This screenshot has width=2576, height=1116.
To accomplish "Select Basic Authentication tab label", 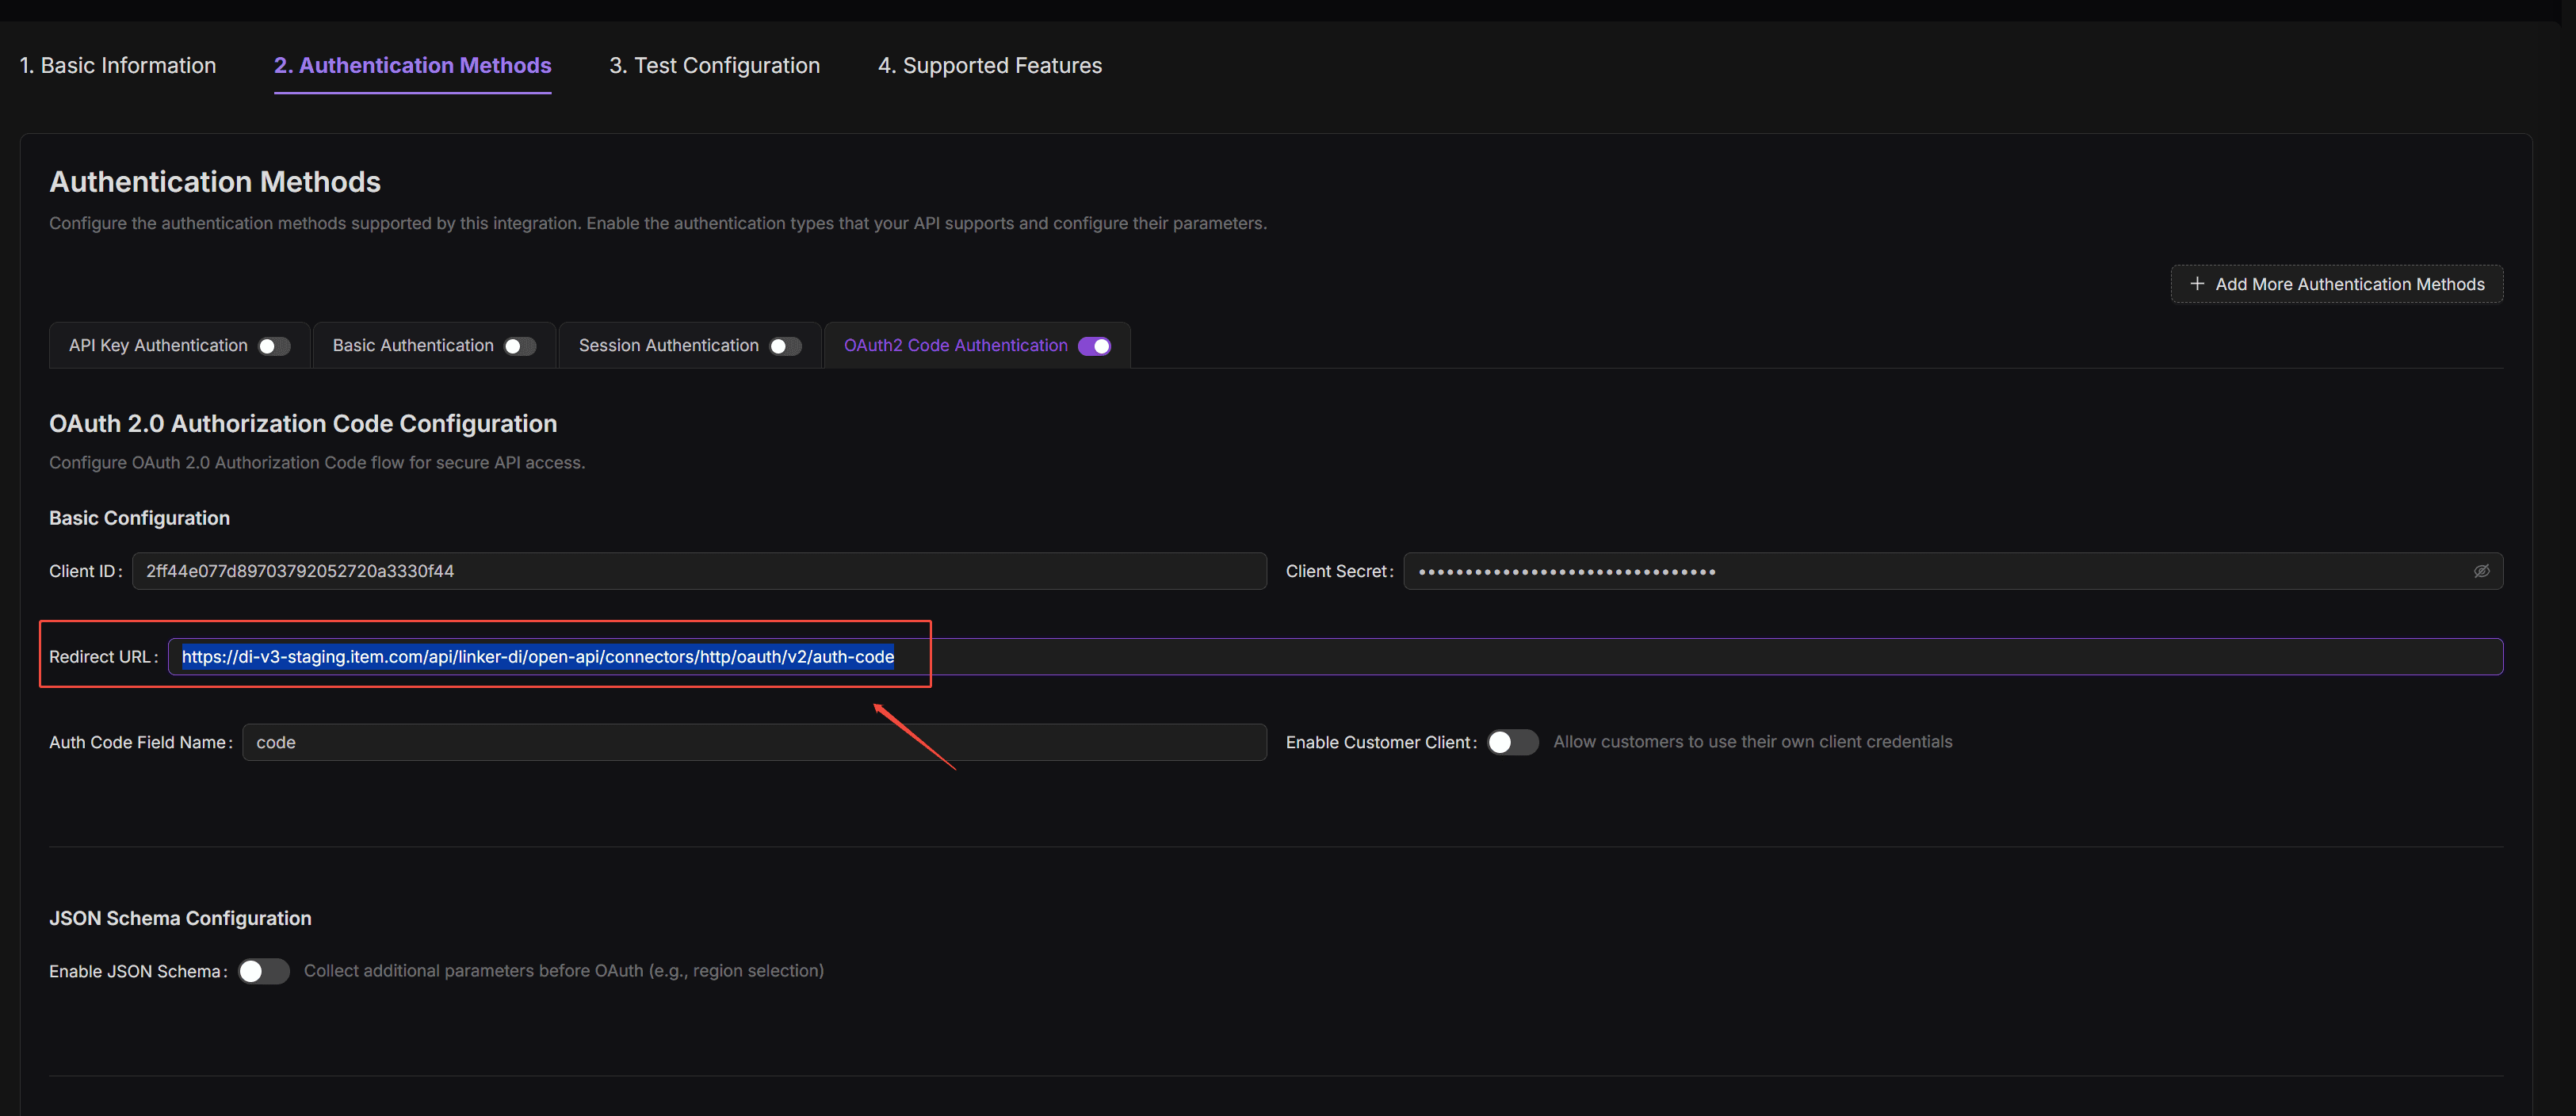I will (x=413, y=345).
